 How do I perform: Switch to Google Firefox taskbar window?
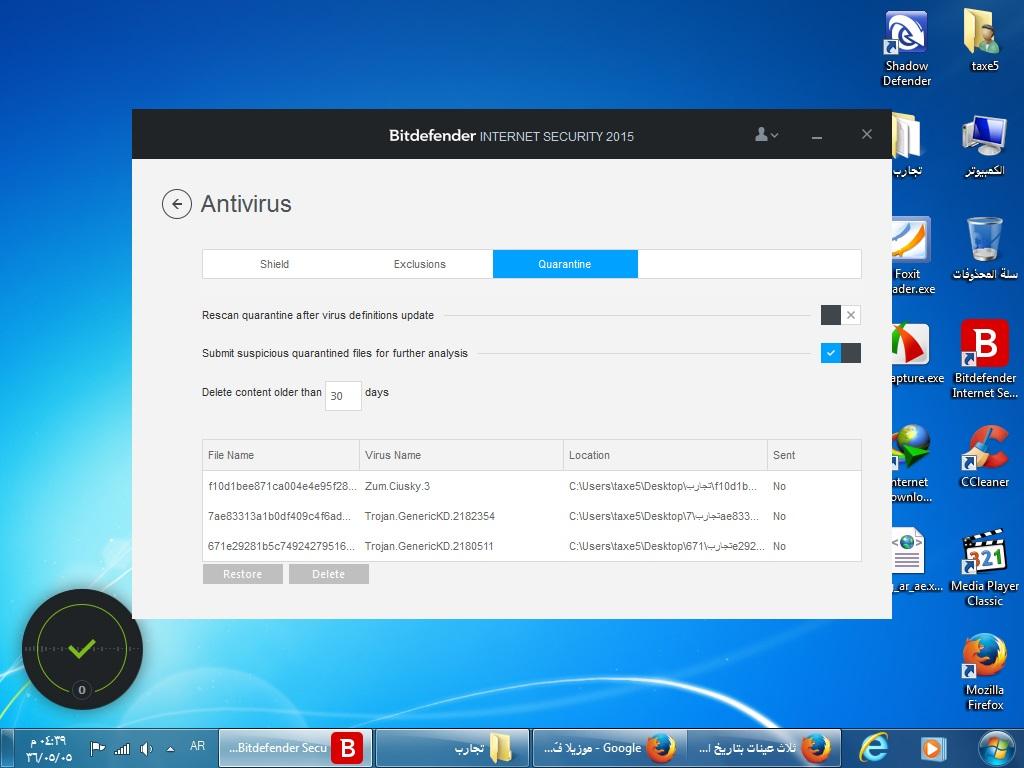609,748
